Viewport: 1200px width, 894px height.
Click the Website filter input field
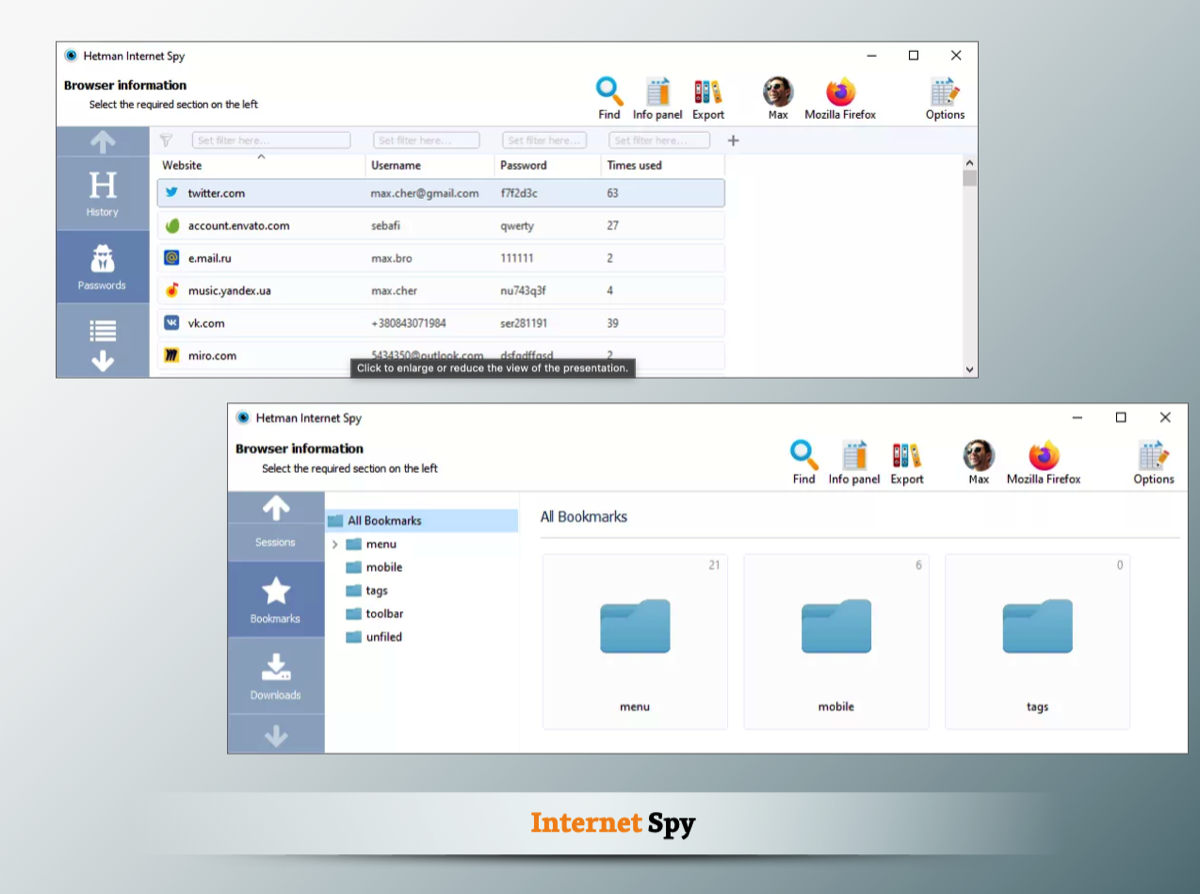270,141
